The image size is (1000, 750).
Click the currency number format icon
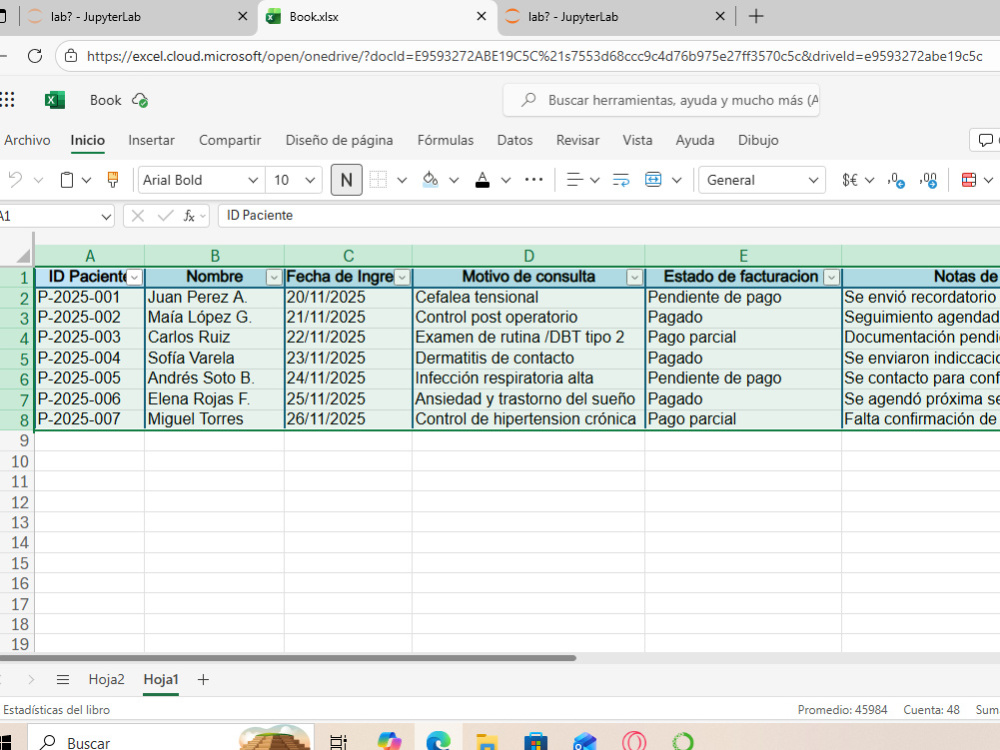(849, 180)
